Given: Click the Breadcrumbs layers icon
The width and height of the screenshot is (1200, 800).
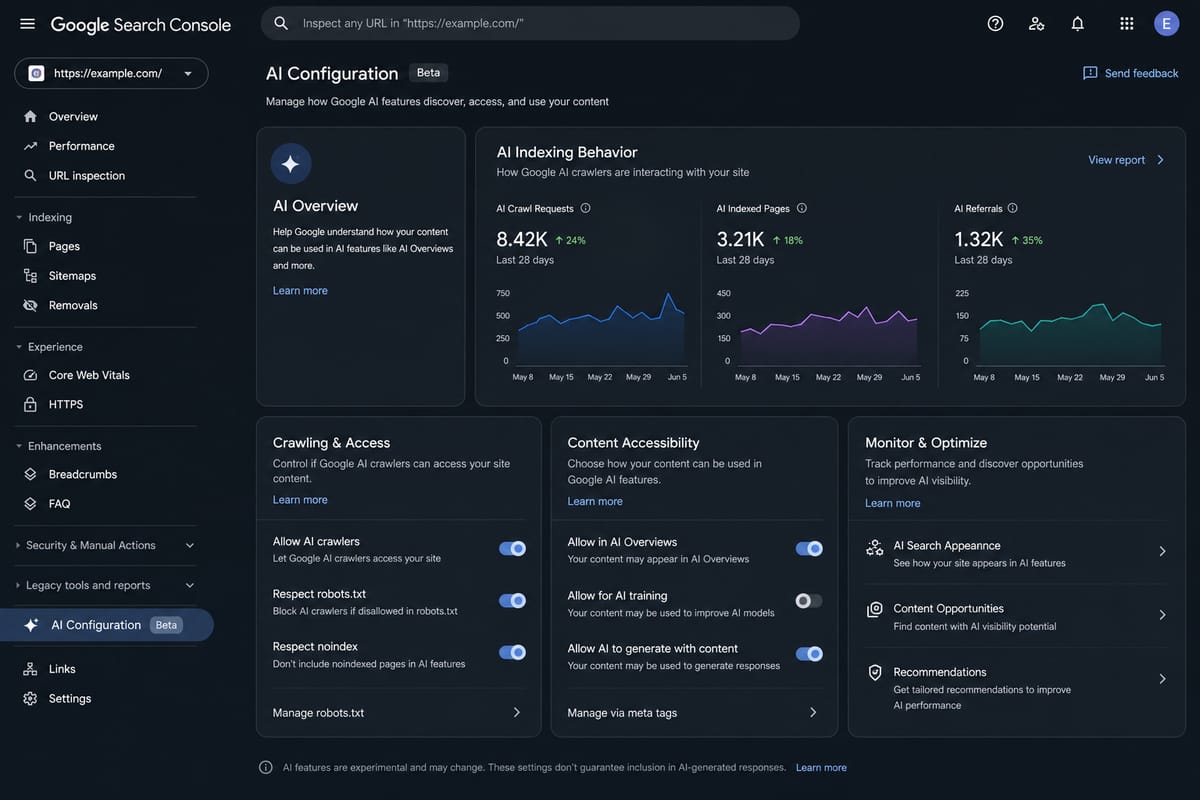Looking at the screenshot, I should click(x=30, y=474).
